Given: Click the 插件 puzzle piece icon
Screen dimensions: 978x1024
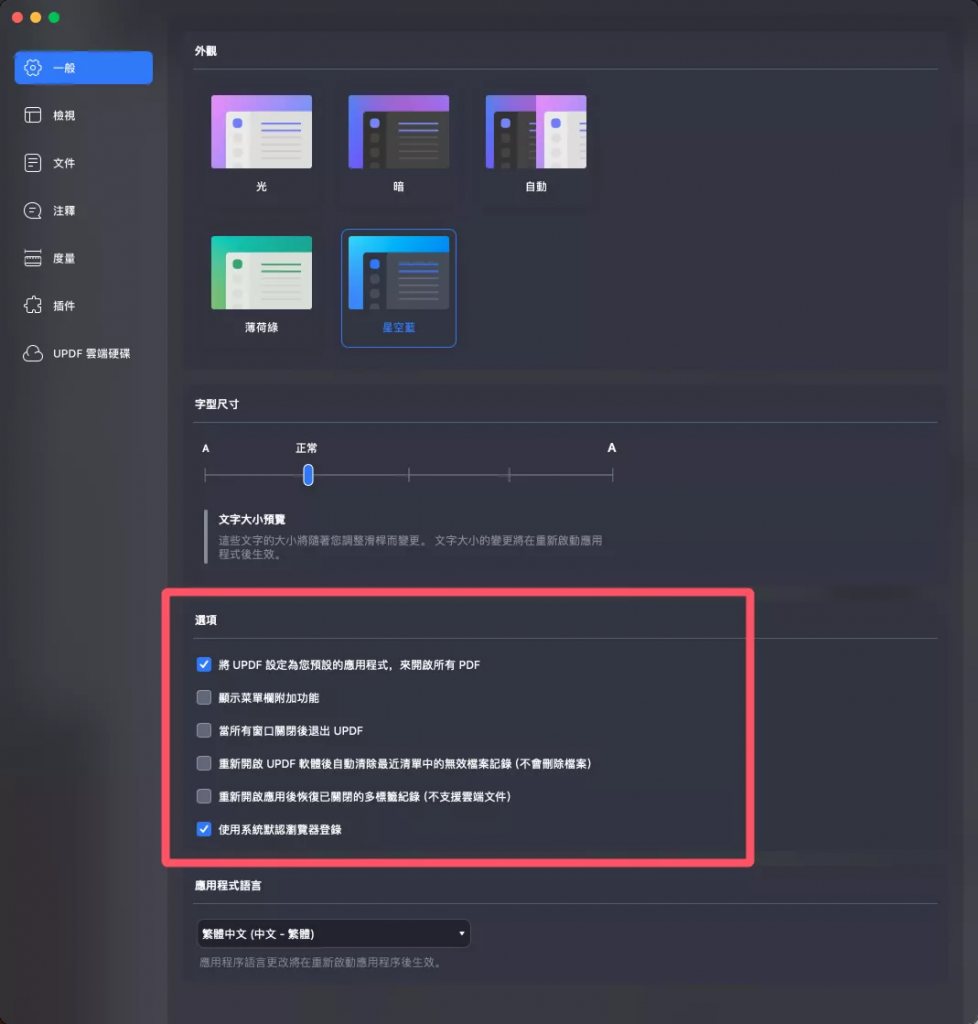Looking at the screenshot, I should click(x=33, y=305).
